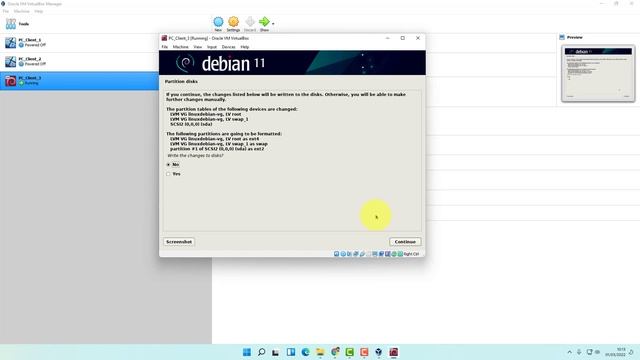Click the Continue button in Debian installer
The height and width of the screenshot is (360, 640).
[405, 242]
